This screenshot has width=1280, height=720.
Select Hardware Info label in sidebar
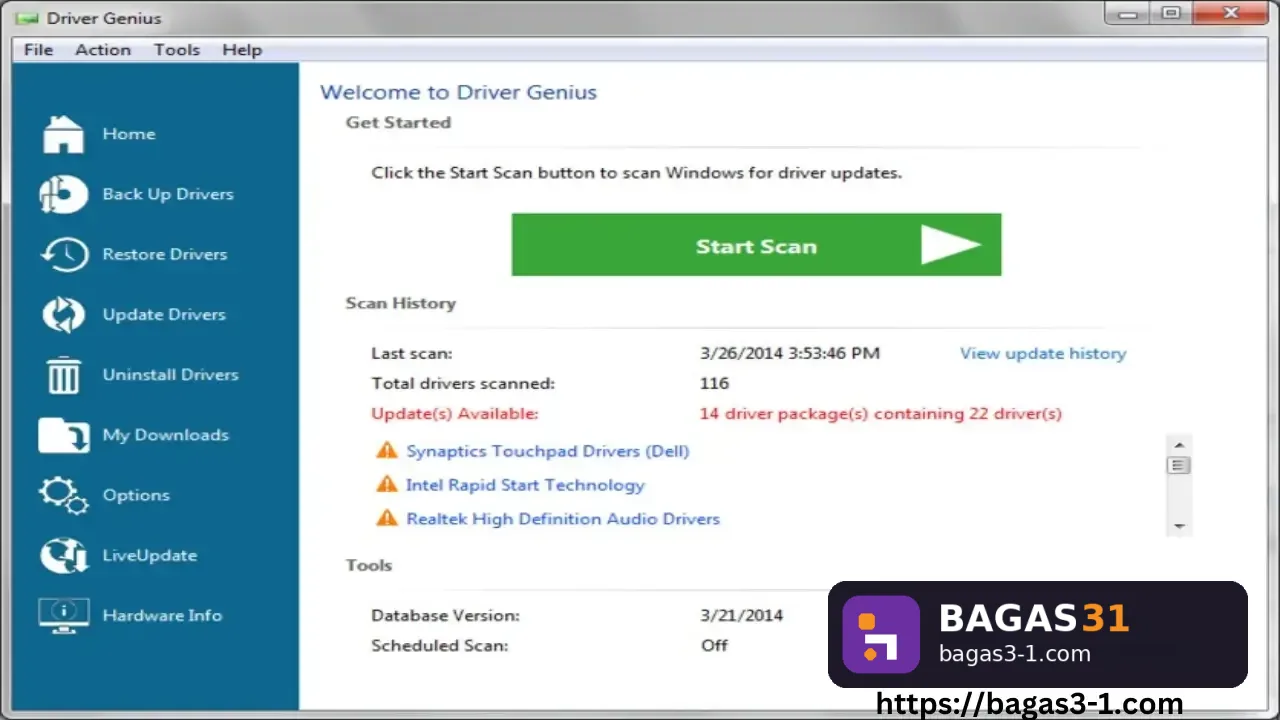click(162, 615)
